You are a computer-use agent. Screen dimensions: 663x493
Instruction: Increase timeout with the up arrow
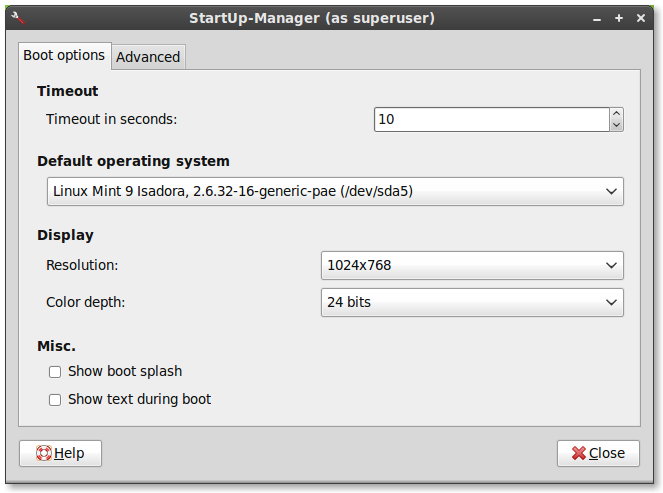tap(616, 113)
